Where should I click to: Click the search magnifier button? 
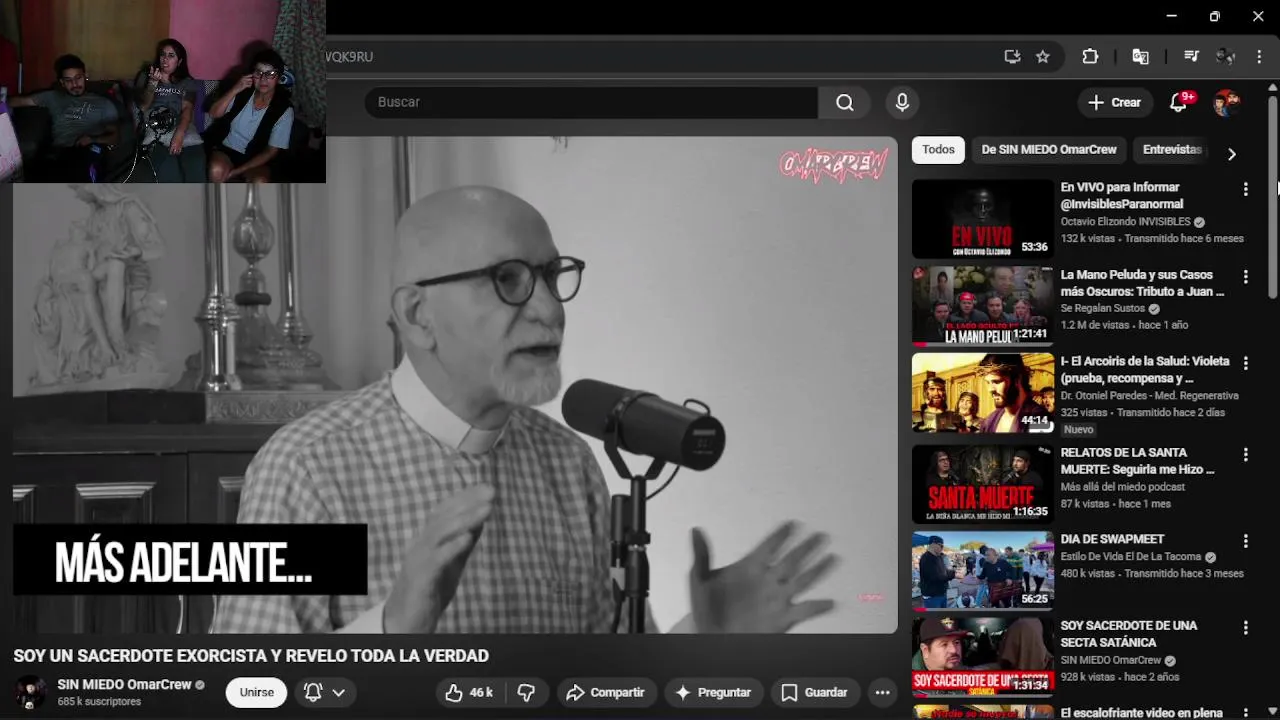coord(845,102)
